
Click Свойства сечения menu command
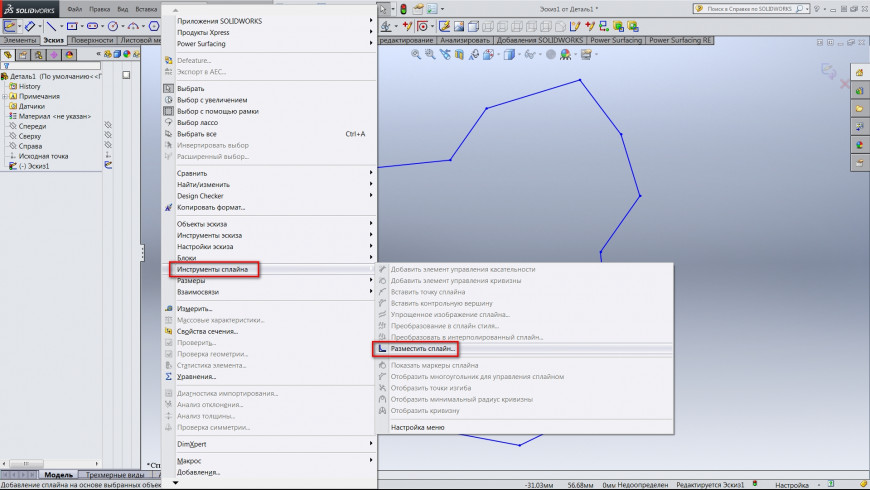pyautogui.click(x=208, y=331)
